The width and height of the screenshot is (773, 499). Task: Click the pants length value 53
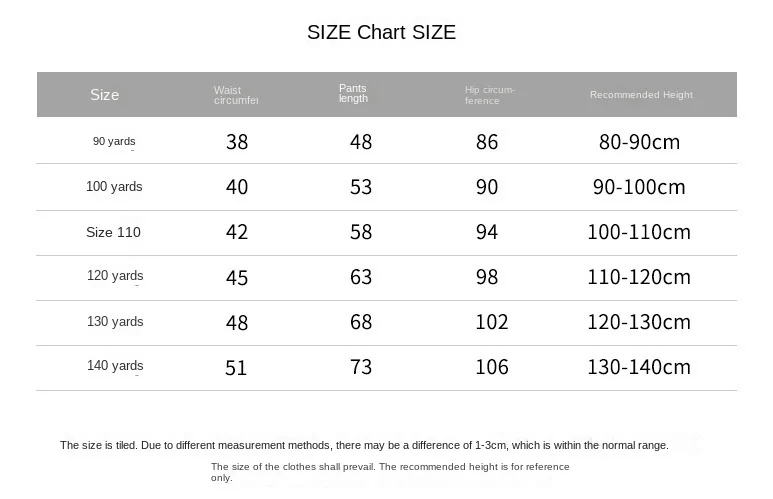coord(361,187)
